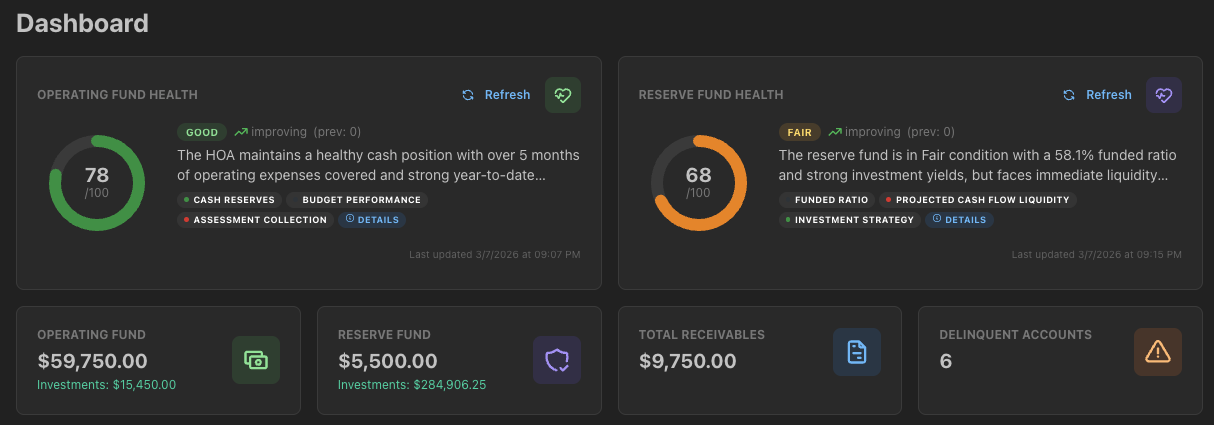1214x425 pixels.
Task: Click the orange warning triangle on Delinquent Accounts
Action: click(x=1158, y=352)
